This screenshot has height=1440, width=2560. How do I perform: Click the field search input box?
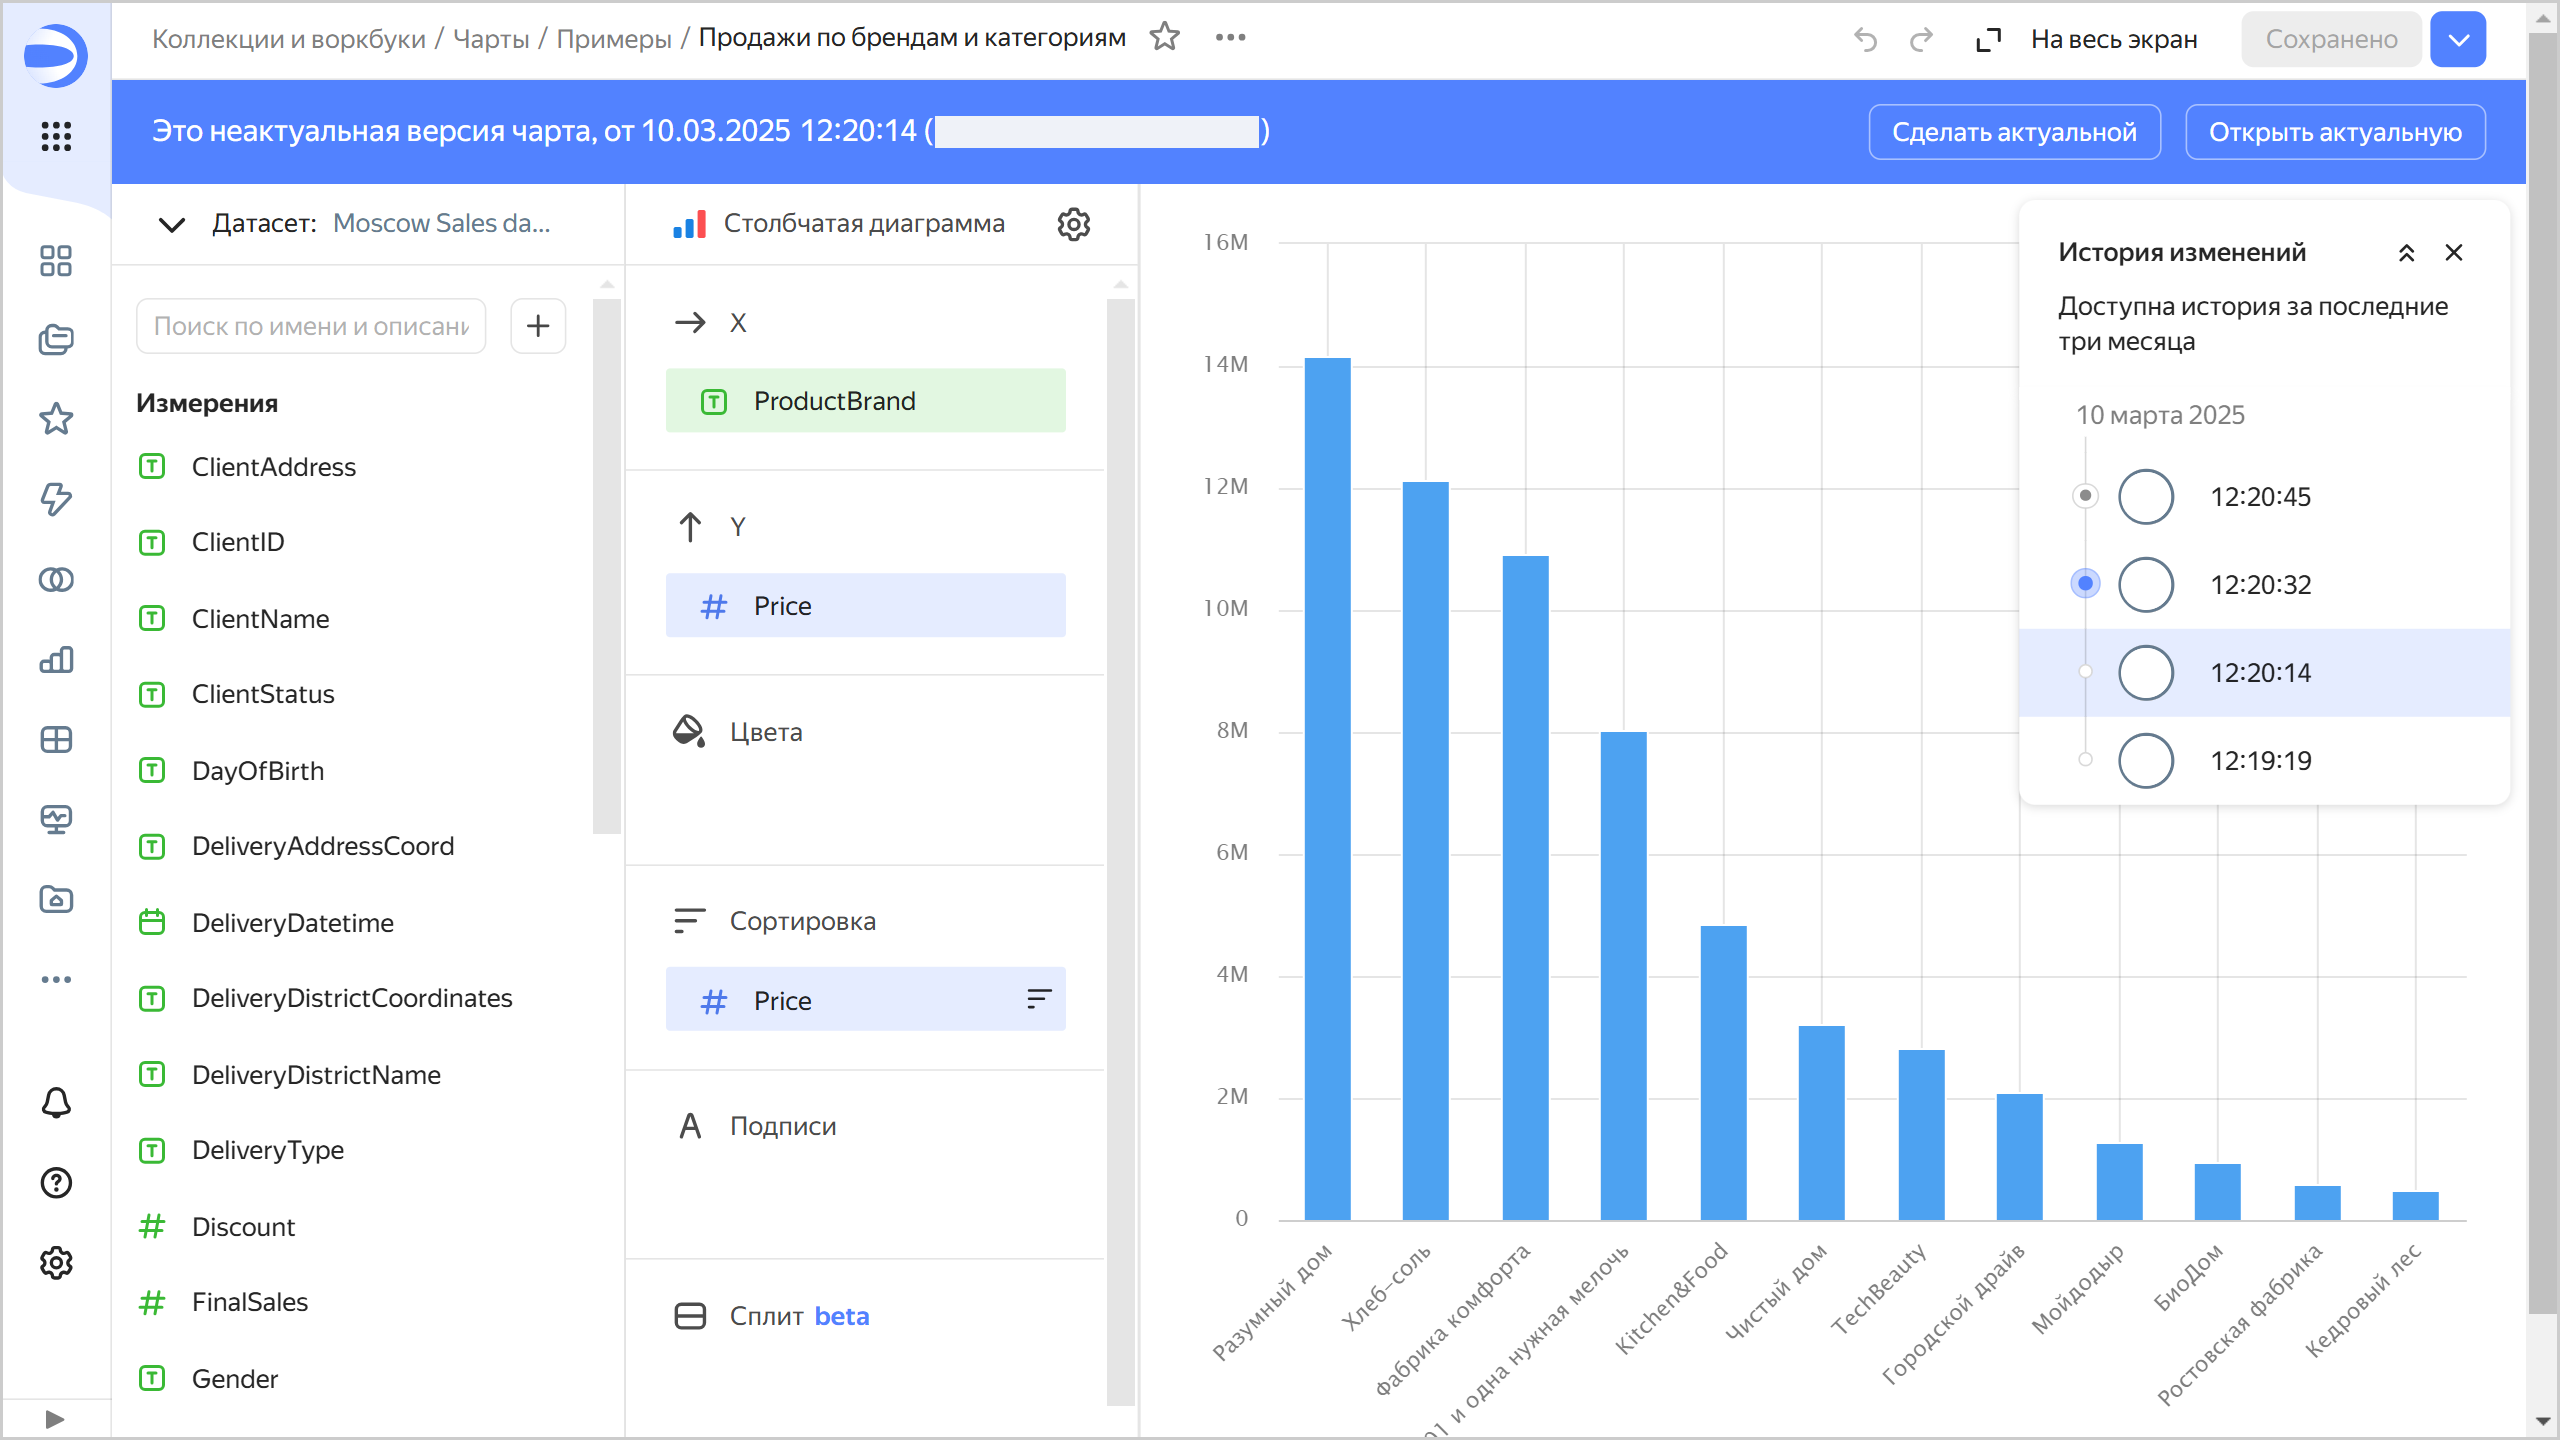[x=311, y=326]
